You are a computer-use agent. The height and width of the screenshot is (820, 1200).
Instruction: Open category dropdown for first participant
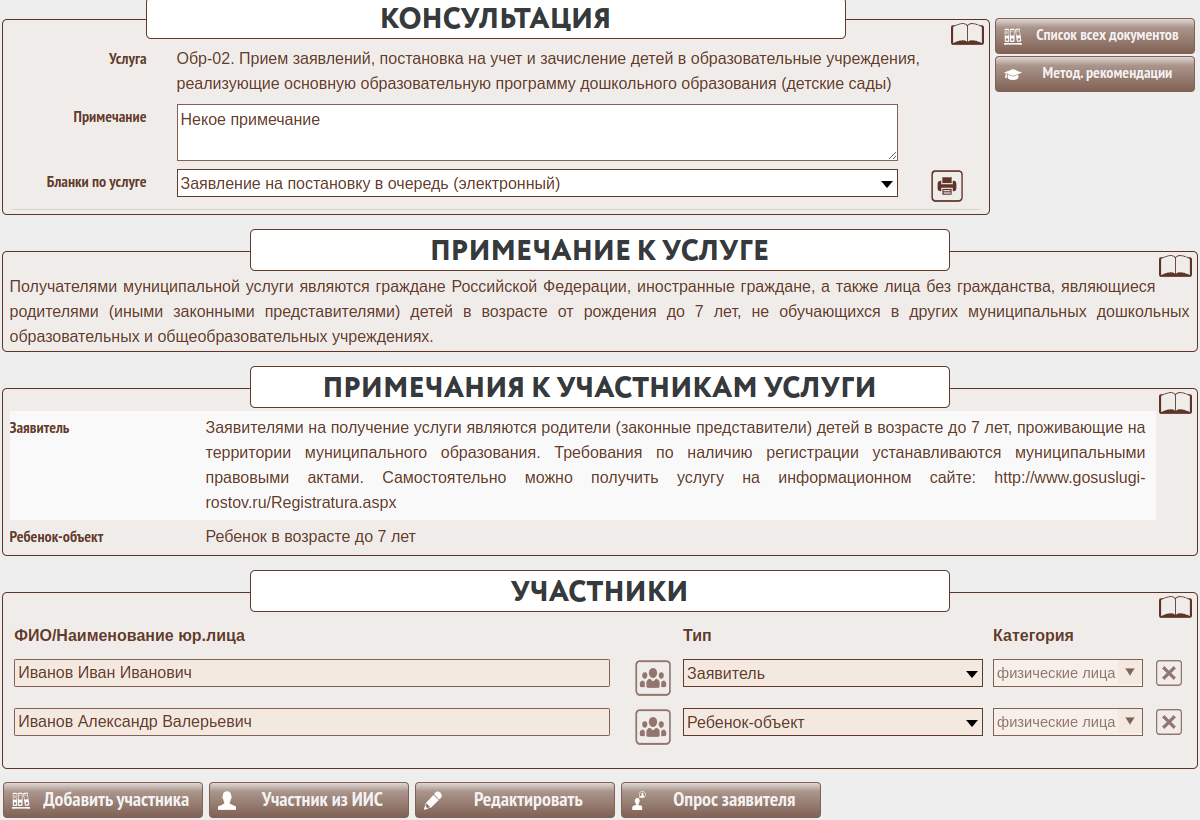pos(1067,673)
